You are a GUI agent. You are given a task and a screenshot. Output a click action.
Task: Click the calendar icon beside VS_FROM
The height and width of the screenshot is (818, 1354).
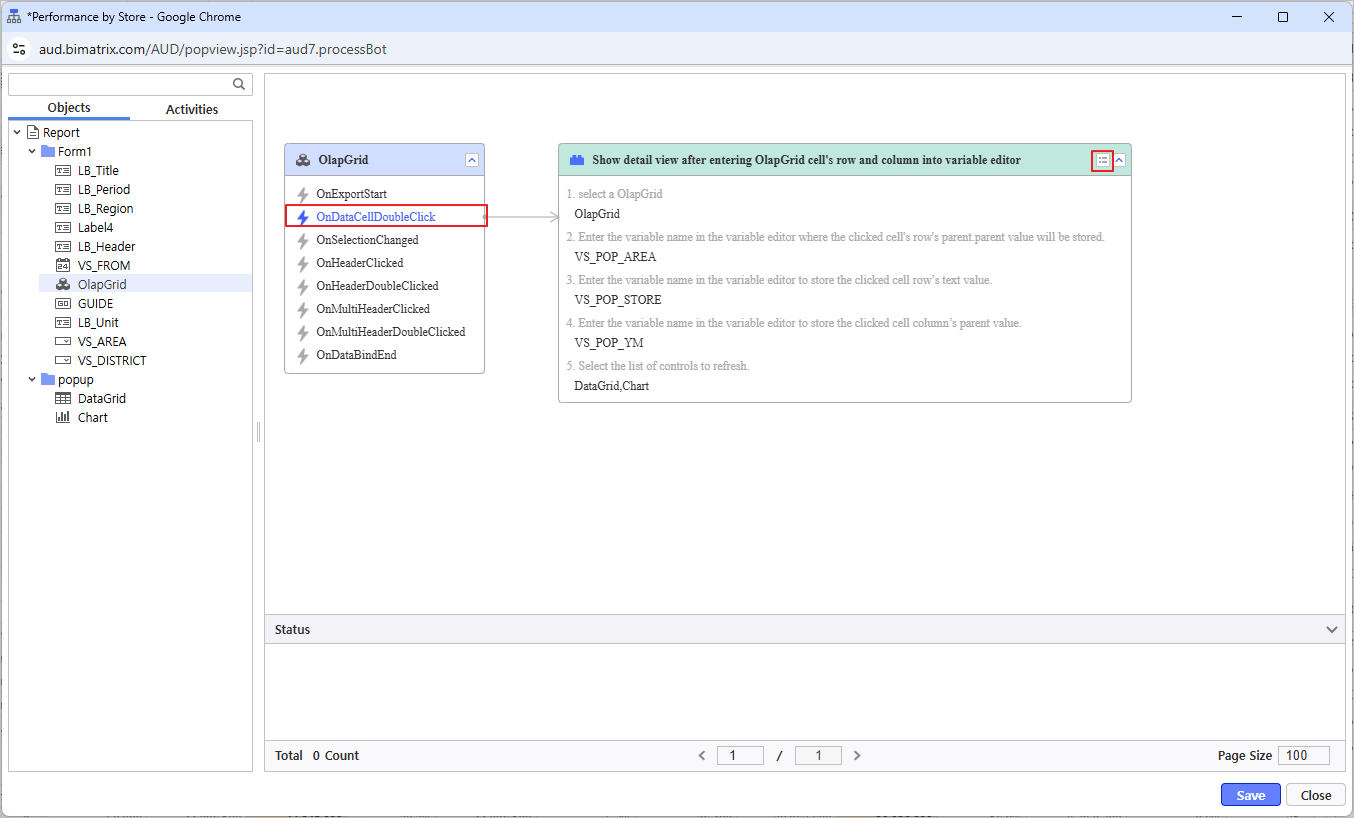coord(62,266)
